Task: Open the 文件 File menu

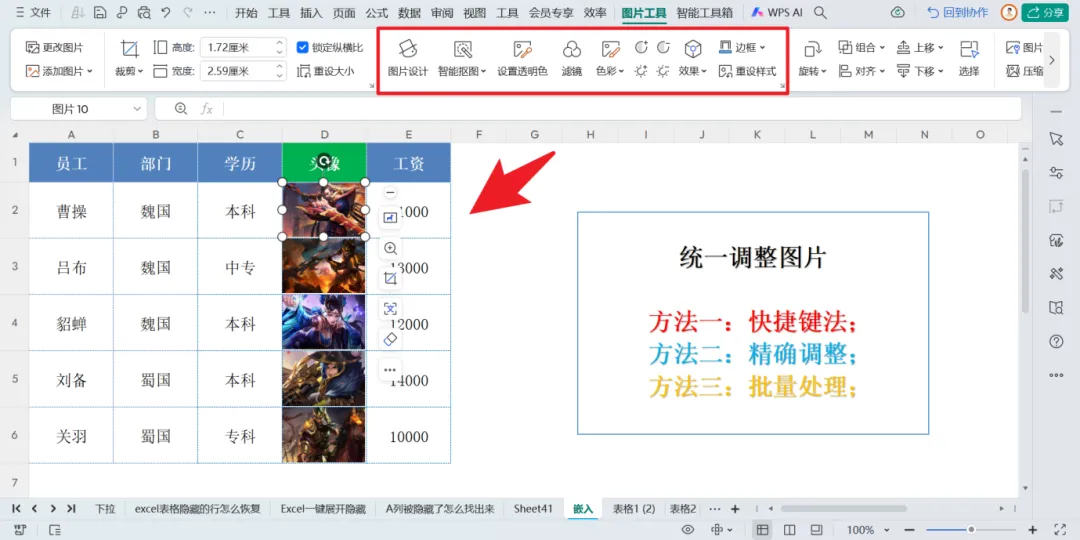Action: pos(33,12)
